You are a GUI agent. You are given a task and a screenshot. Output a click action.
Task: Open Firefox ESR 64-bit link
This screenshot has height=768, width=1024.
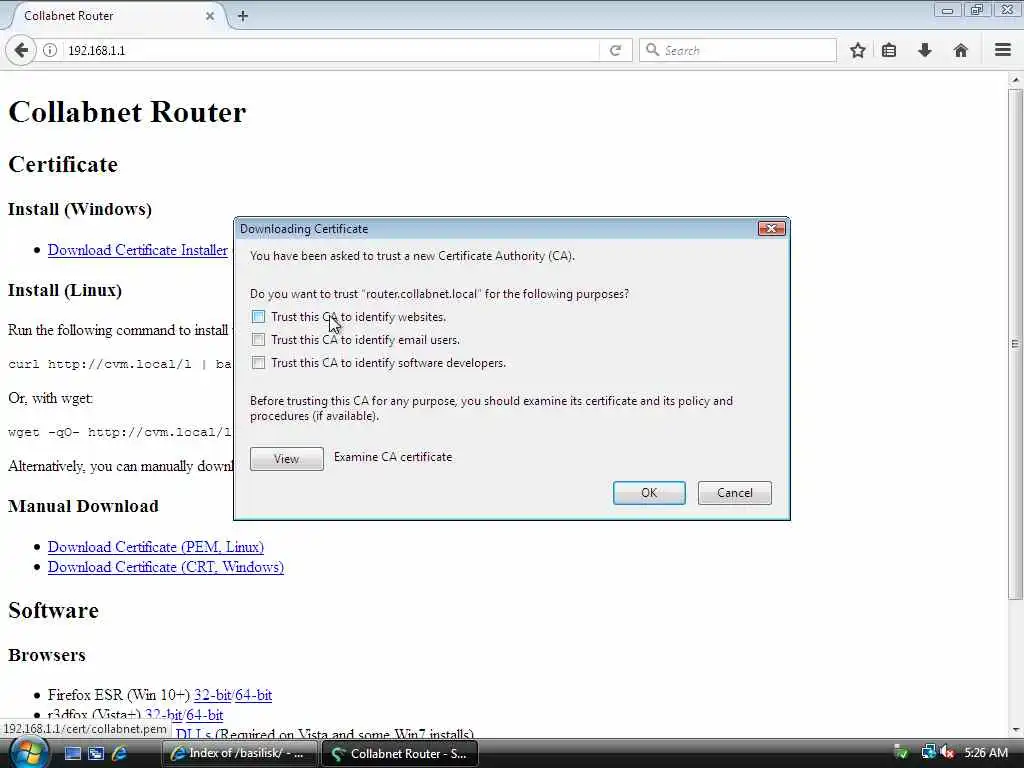click(x=253, y=695)
